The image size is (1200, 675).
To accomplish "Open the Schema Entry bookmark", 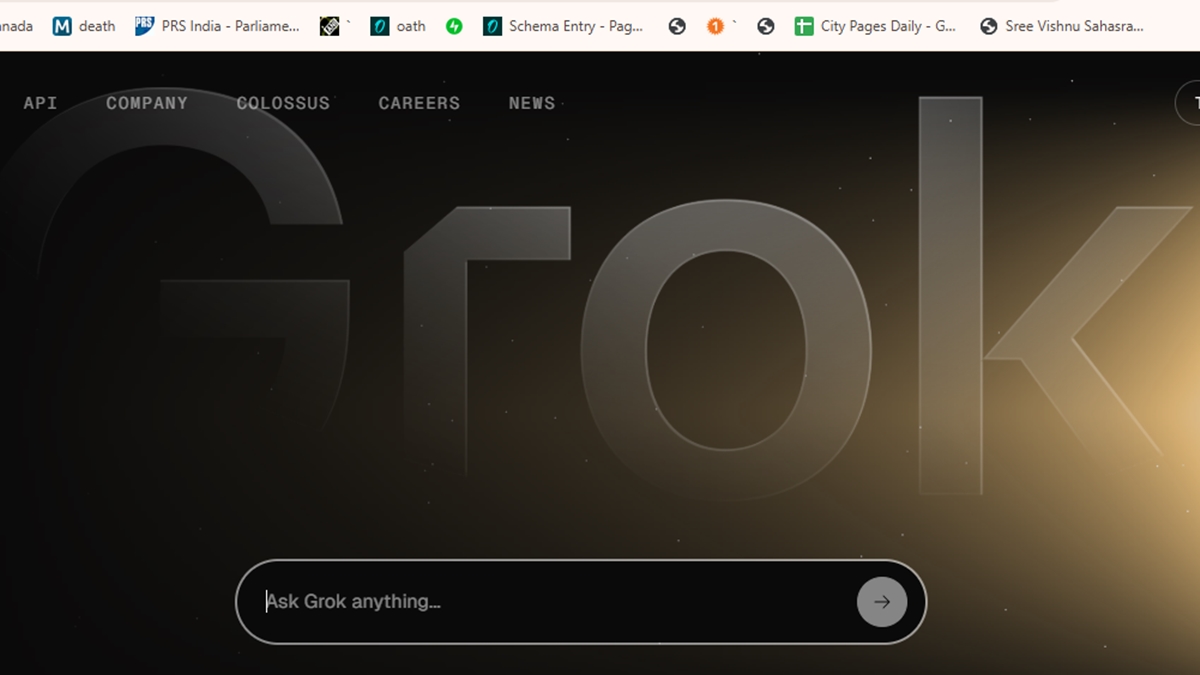I will 563,26.
